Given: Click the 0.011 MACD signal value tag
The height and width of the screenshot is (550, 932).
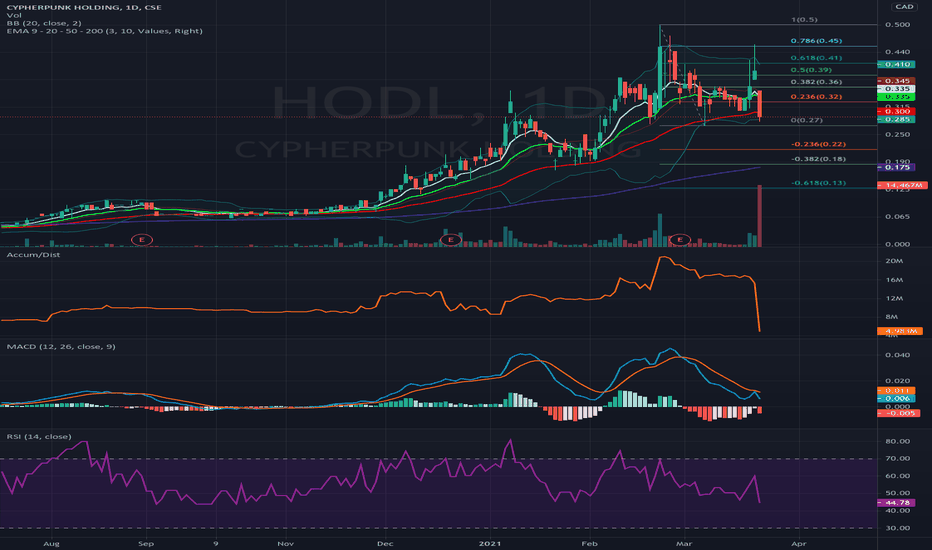Looking at the screenshot, I should [896, 391].
